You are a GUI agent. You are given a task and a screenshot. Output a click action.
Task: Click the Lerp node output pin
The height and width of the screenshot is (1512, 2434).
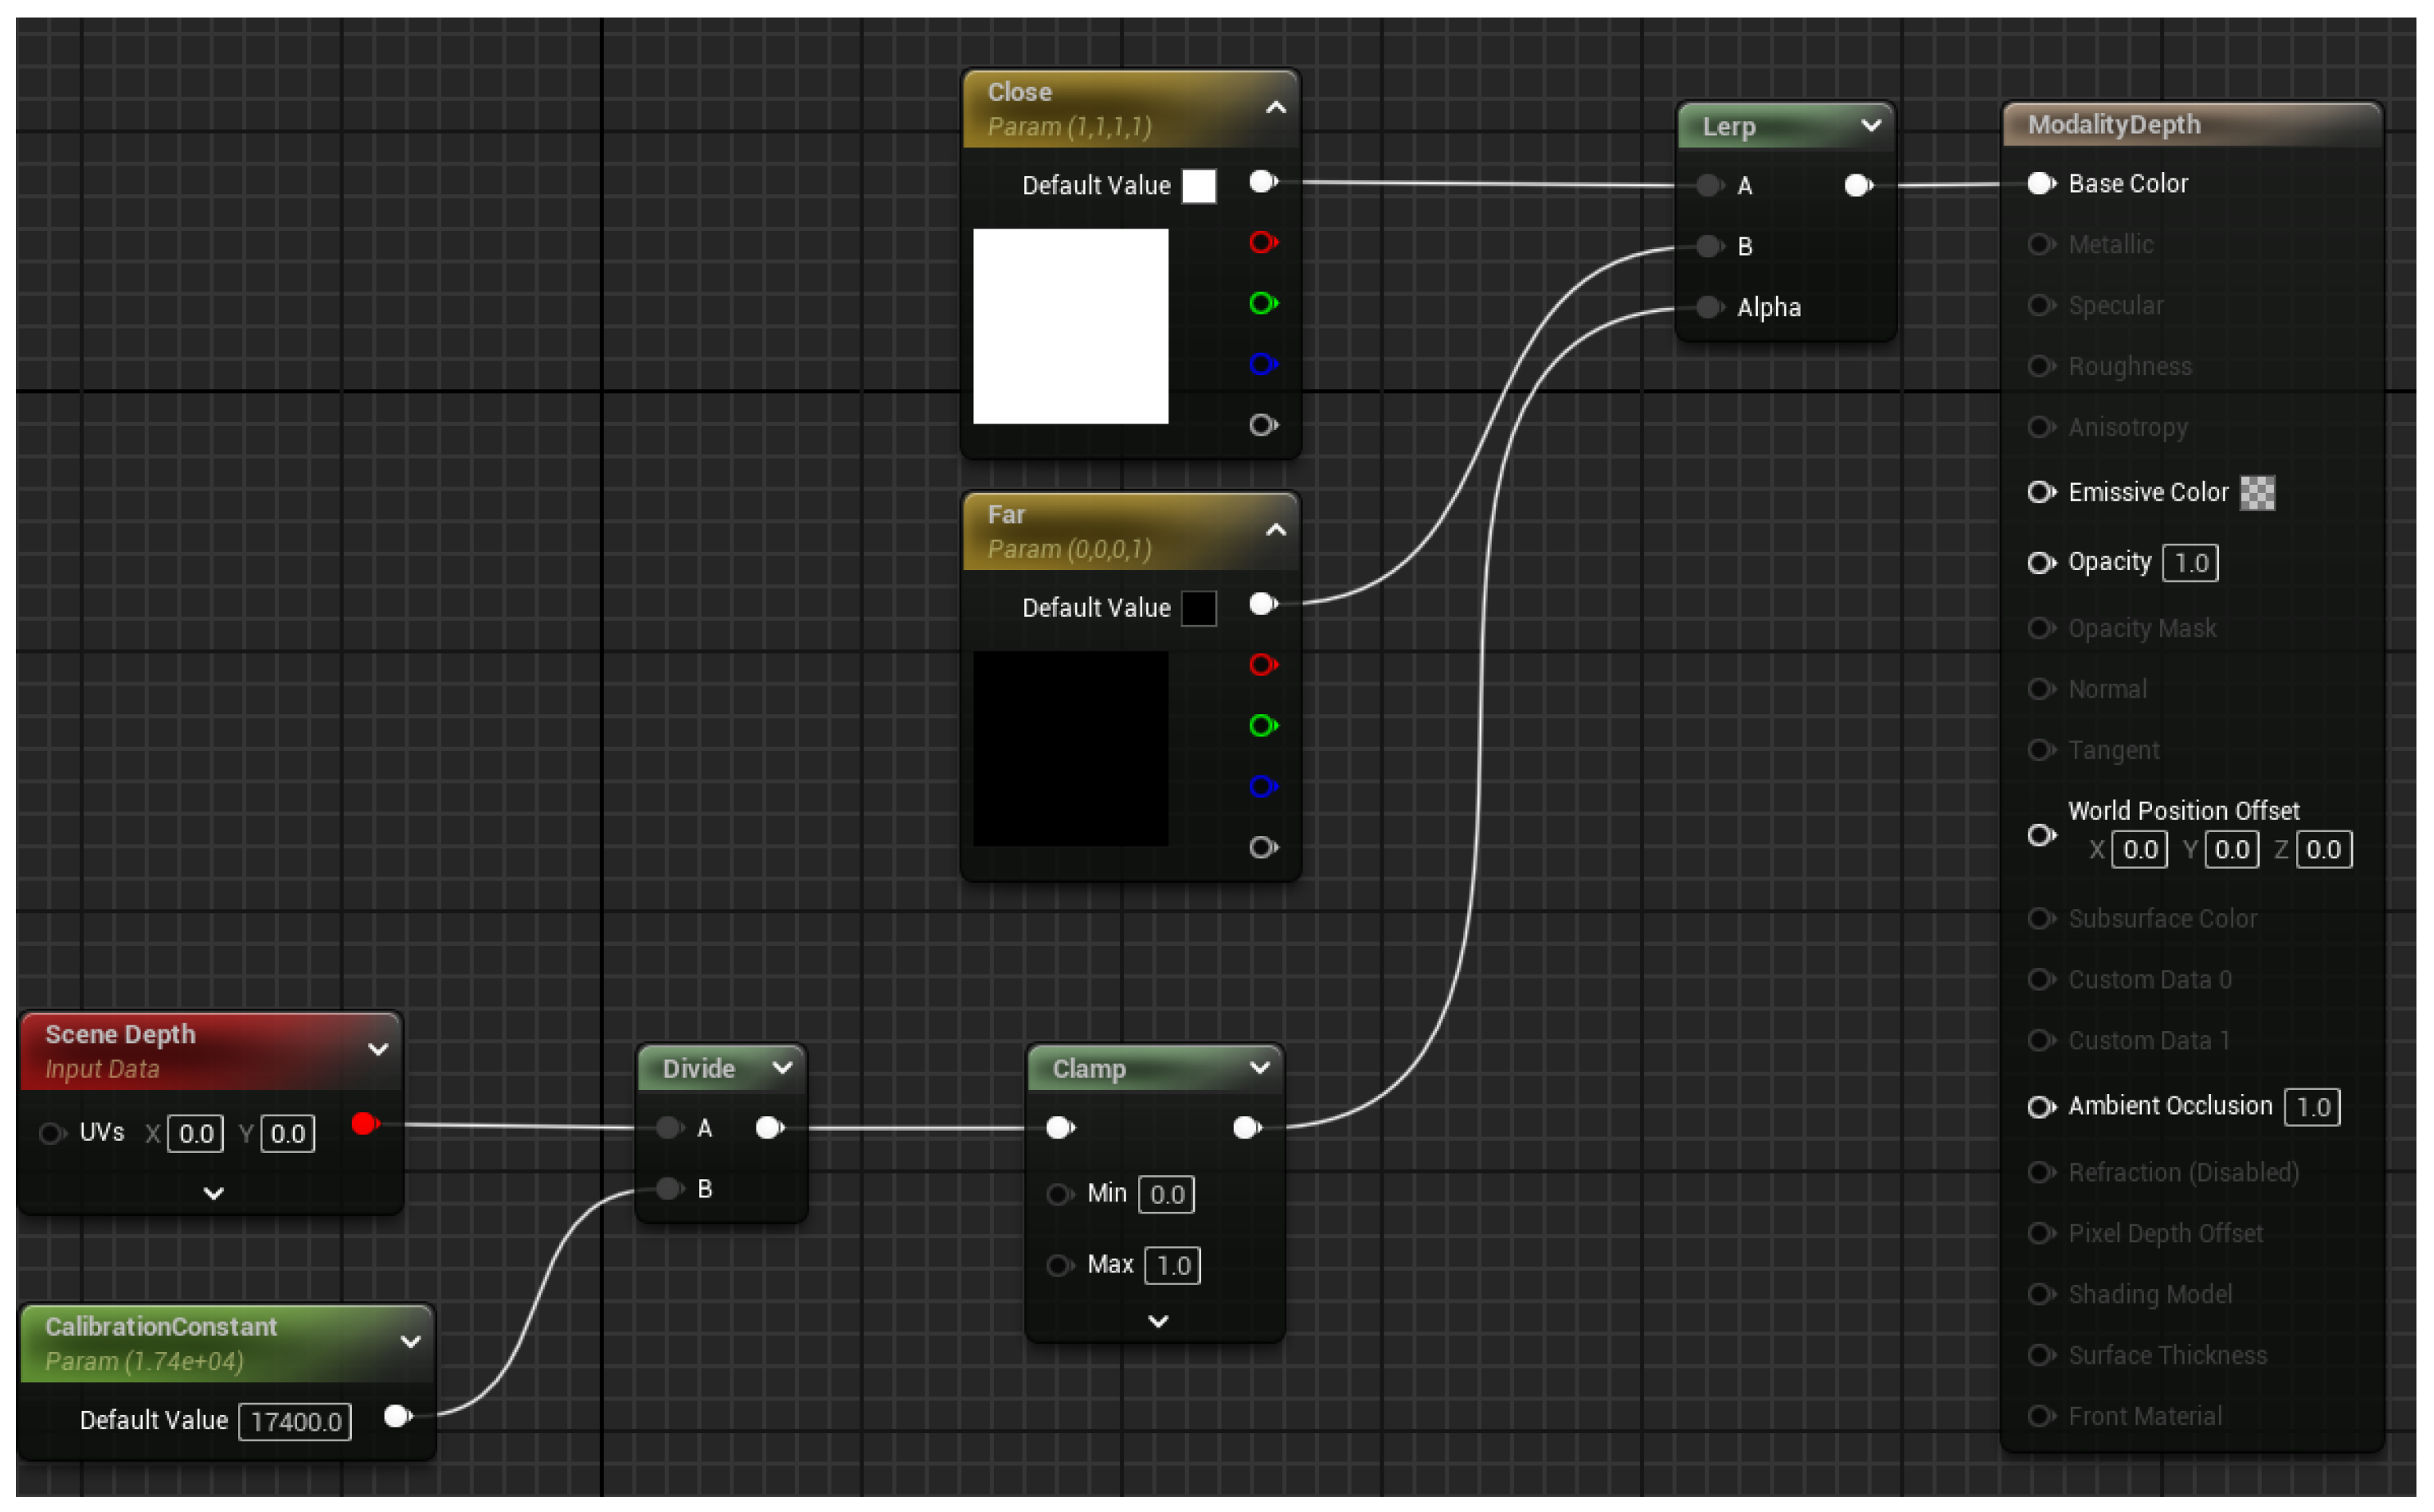pyautogui.click(x=1857, y=186)
